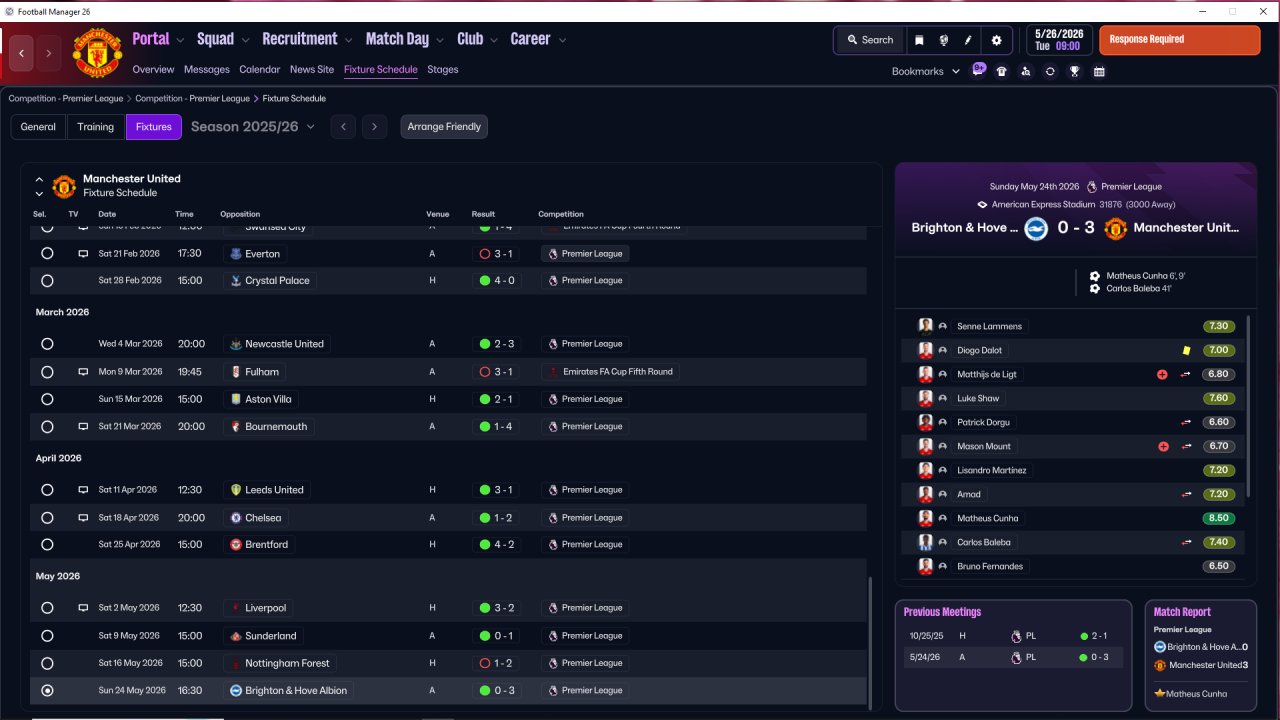
Task: Open the Messages sub-tab
Action: (x=206, y=70)
